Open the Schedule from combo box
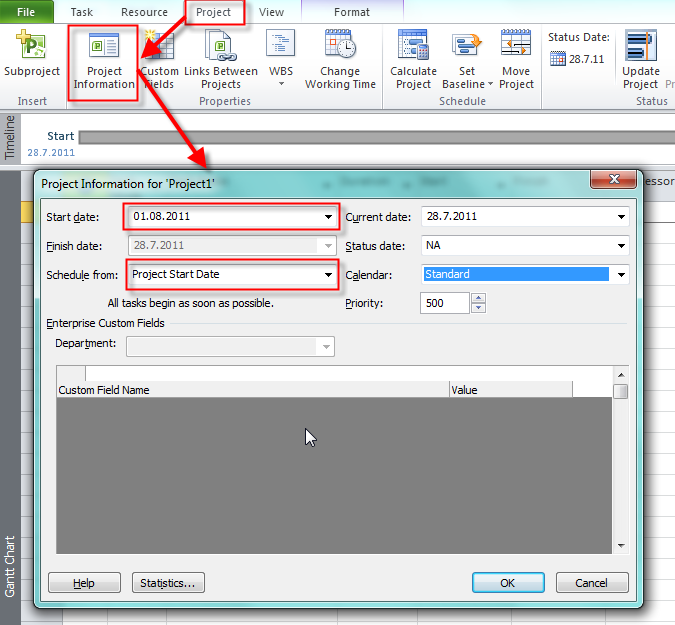Image resolution: width=675 pixels, height=625 pixels. (328, 275)
